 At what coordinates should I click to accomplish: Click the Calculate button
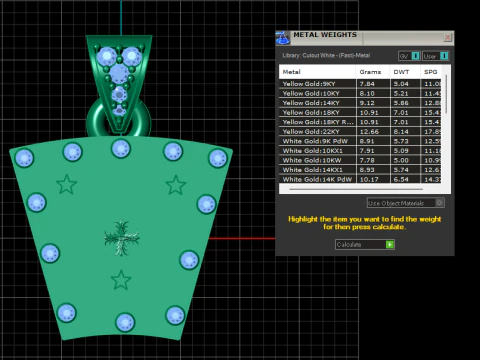pos(365,245)
